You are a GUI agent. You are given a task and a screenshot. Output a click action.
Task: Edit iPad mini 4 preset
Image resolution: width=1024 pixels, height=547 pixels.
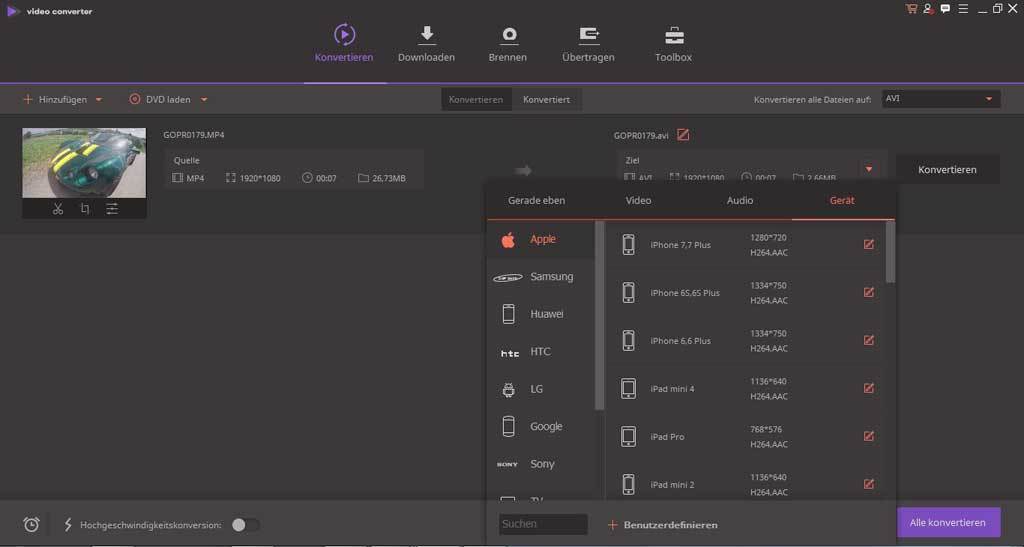point(869,388)
